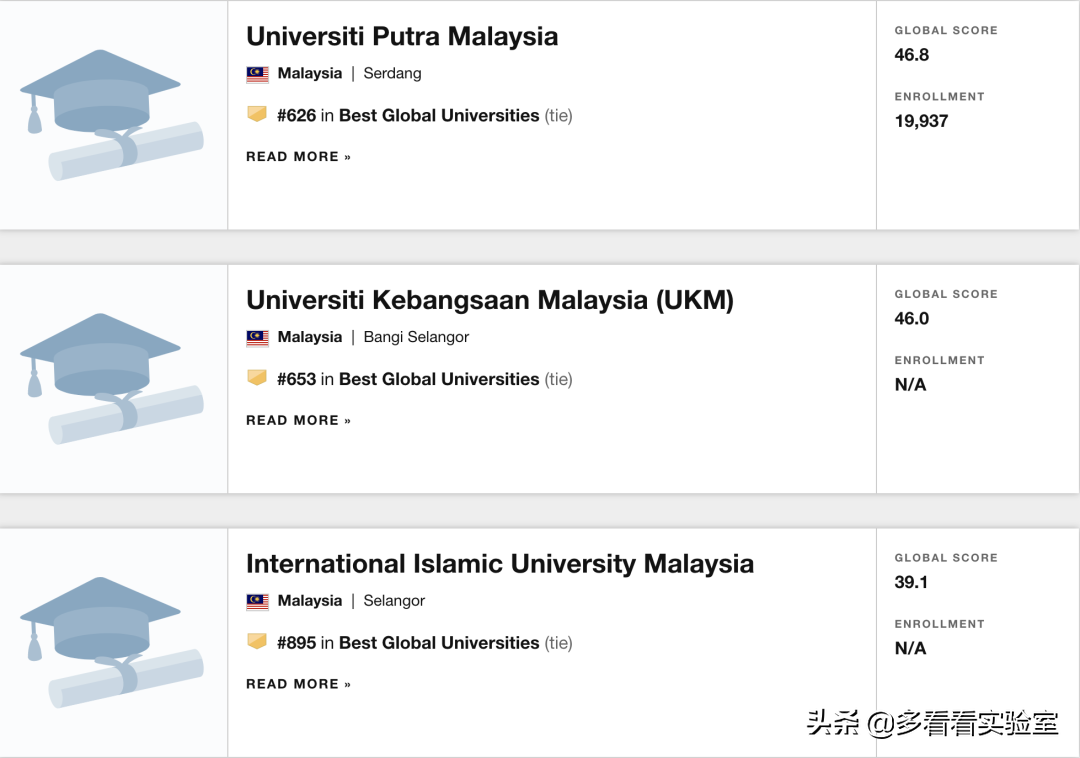Click the 46.8 global score value
The image size is (1080, 758).
click(911, 55)
